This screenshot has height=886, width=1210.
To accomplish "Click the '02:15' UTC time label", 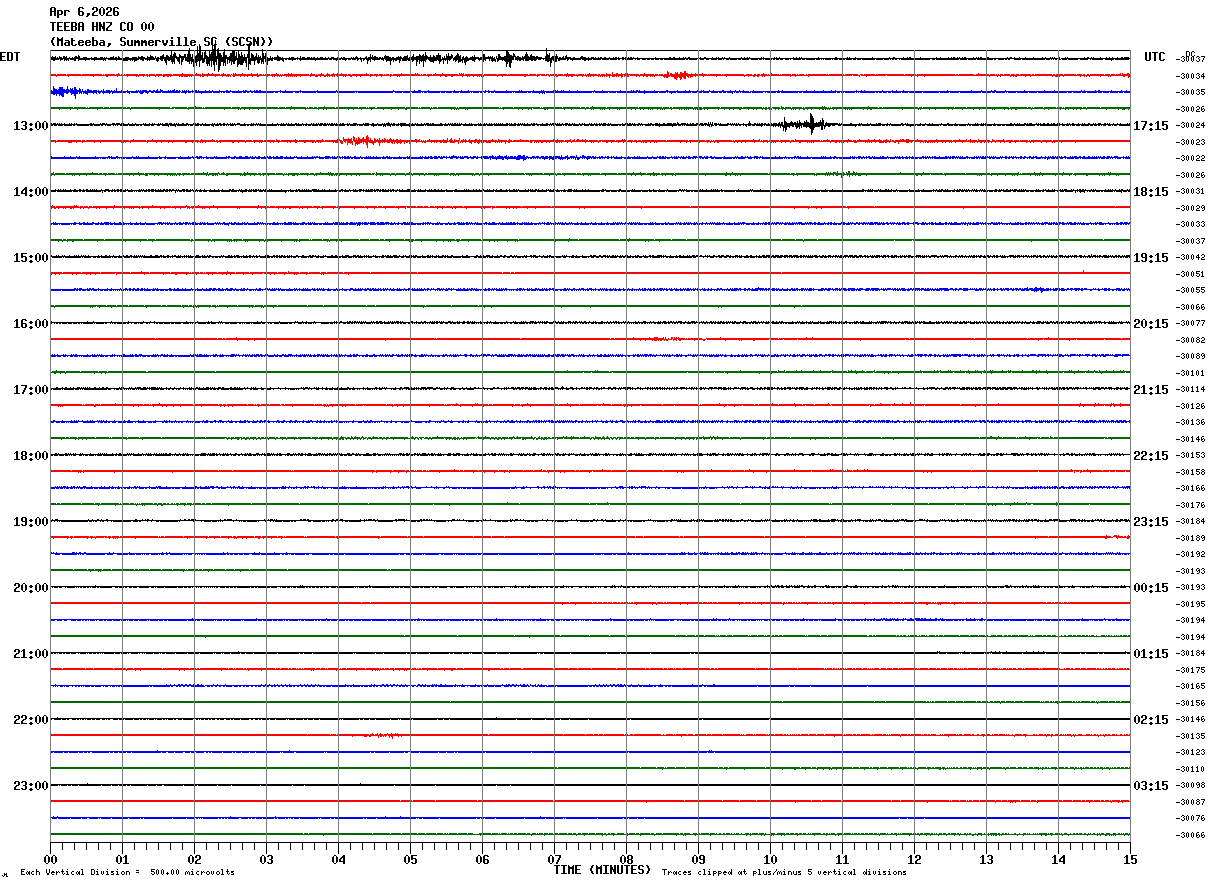I will pos(1150,720).
